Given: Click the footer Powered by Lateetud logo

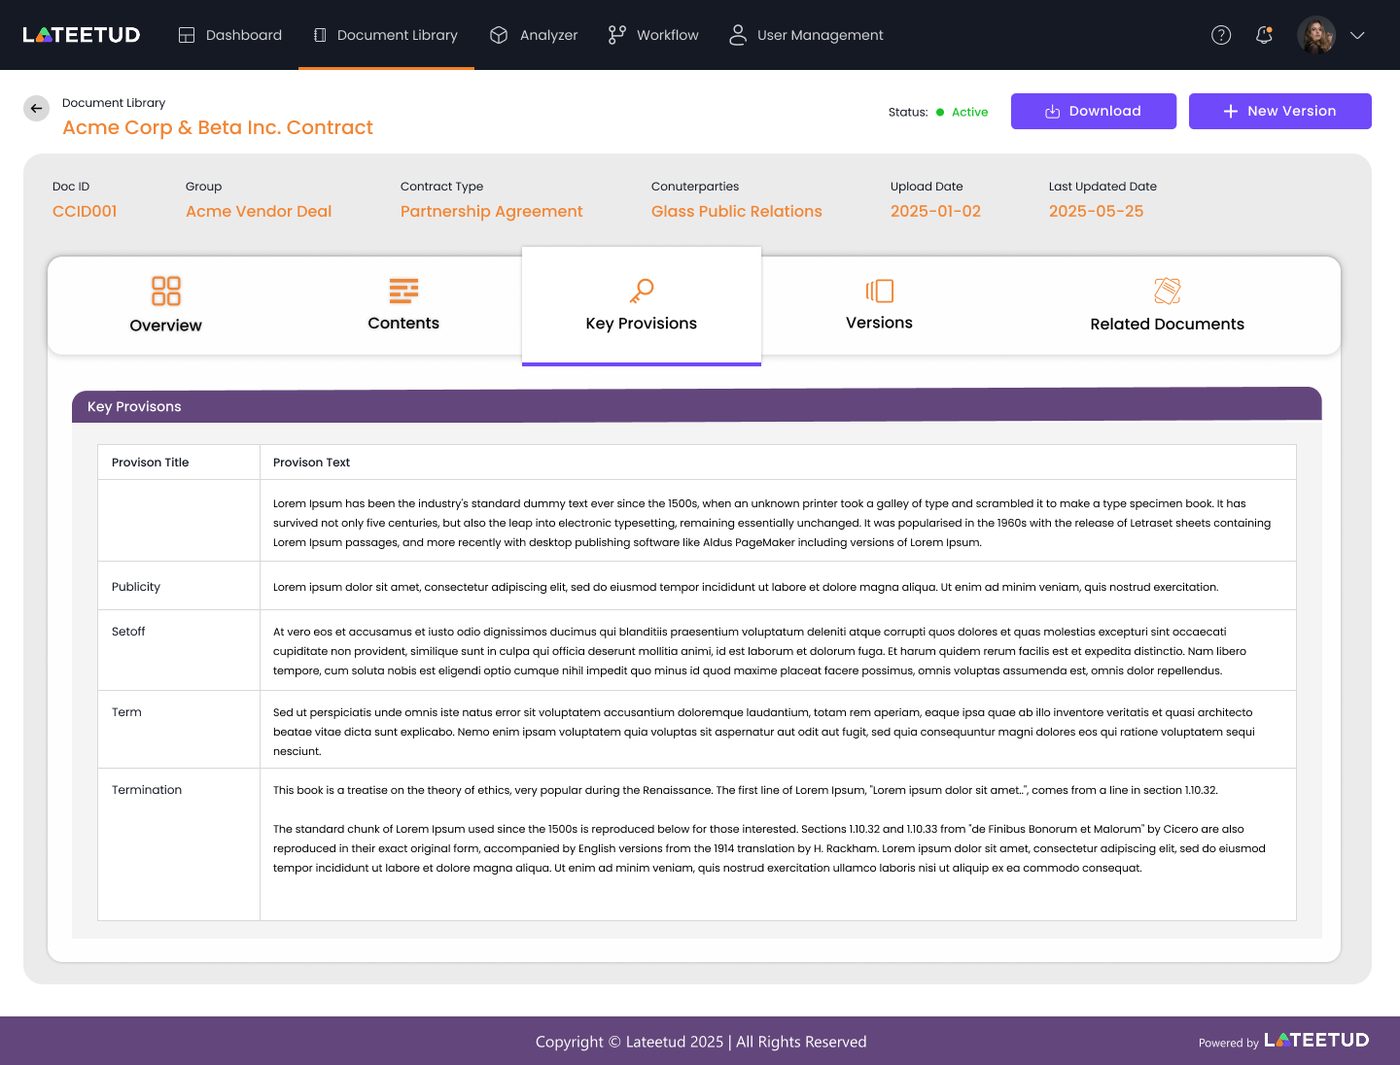Looking at the screenshot, I should tap(1316, 1040).
